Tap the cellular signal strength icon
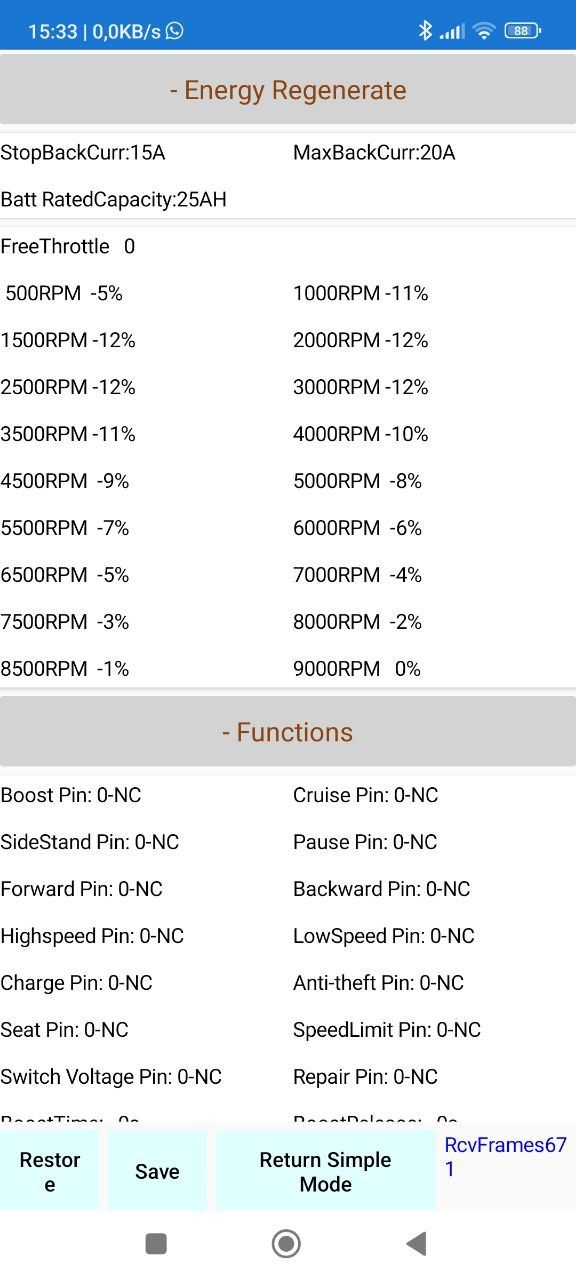 coord(452,32)
